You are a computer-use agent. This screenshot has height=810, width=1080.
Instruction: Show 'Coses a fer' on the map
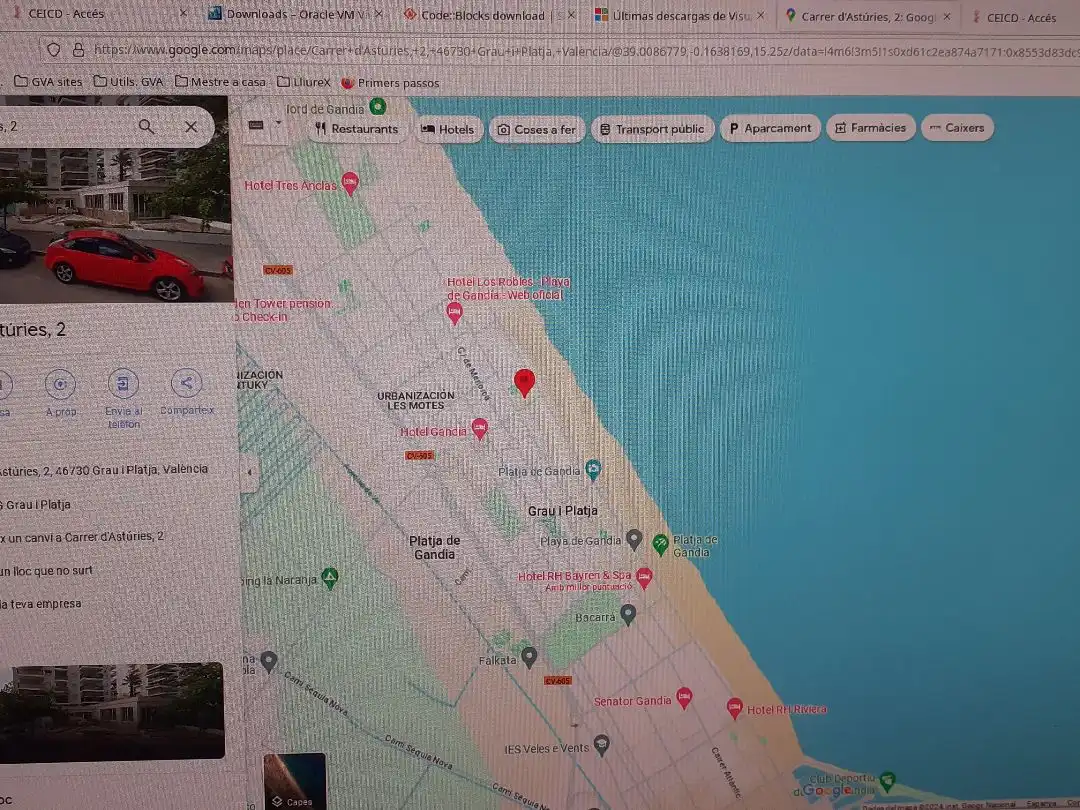point(537,129)
